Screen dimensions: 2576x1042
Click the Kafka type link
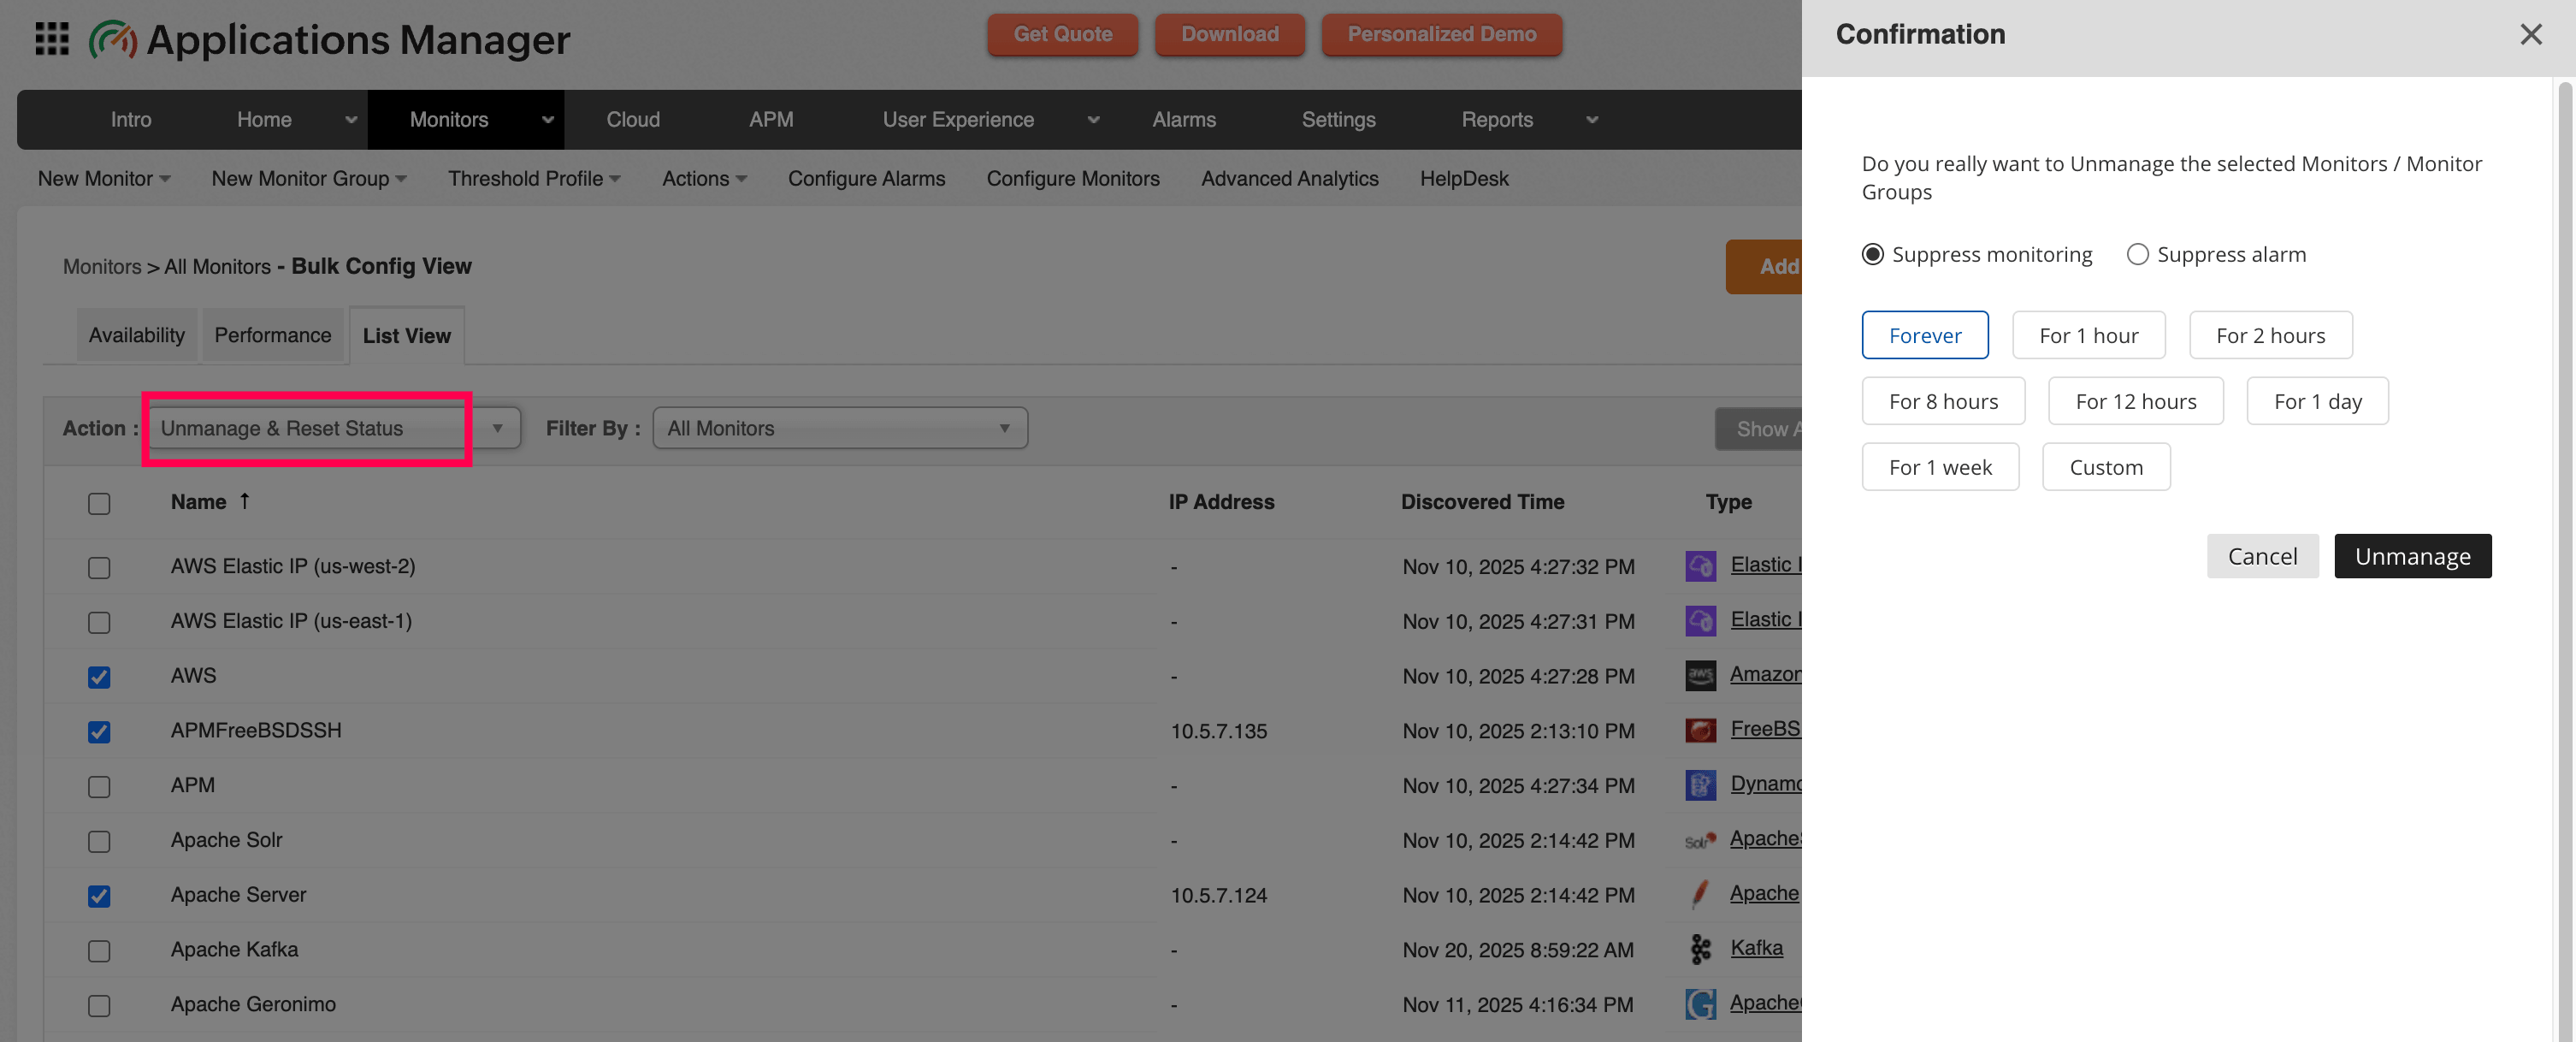point(1756,948)
